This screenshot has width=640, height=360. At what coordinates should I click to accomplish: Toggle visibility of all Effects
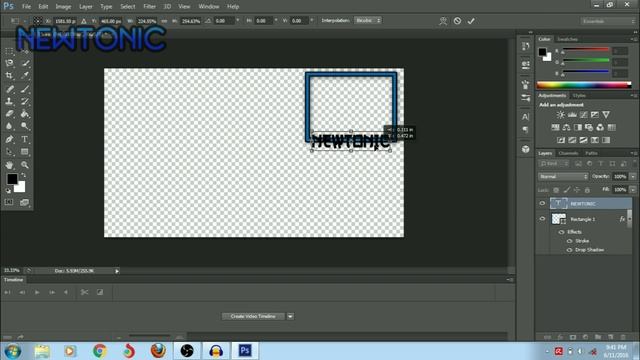tap(561, 232)
